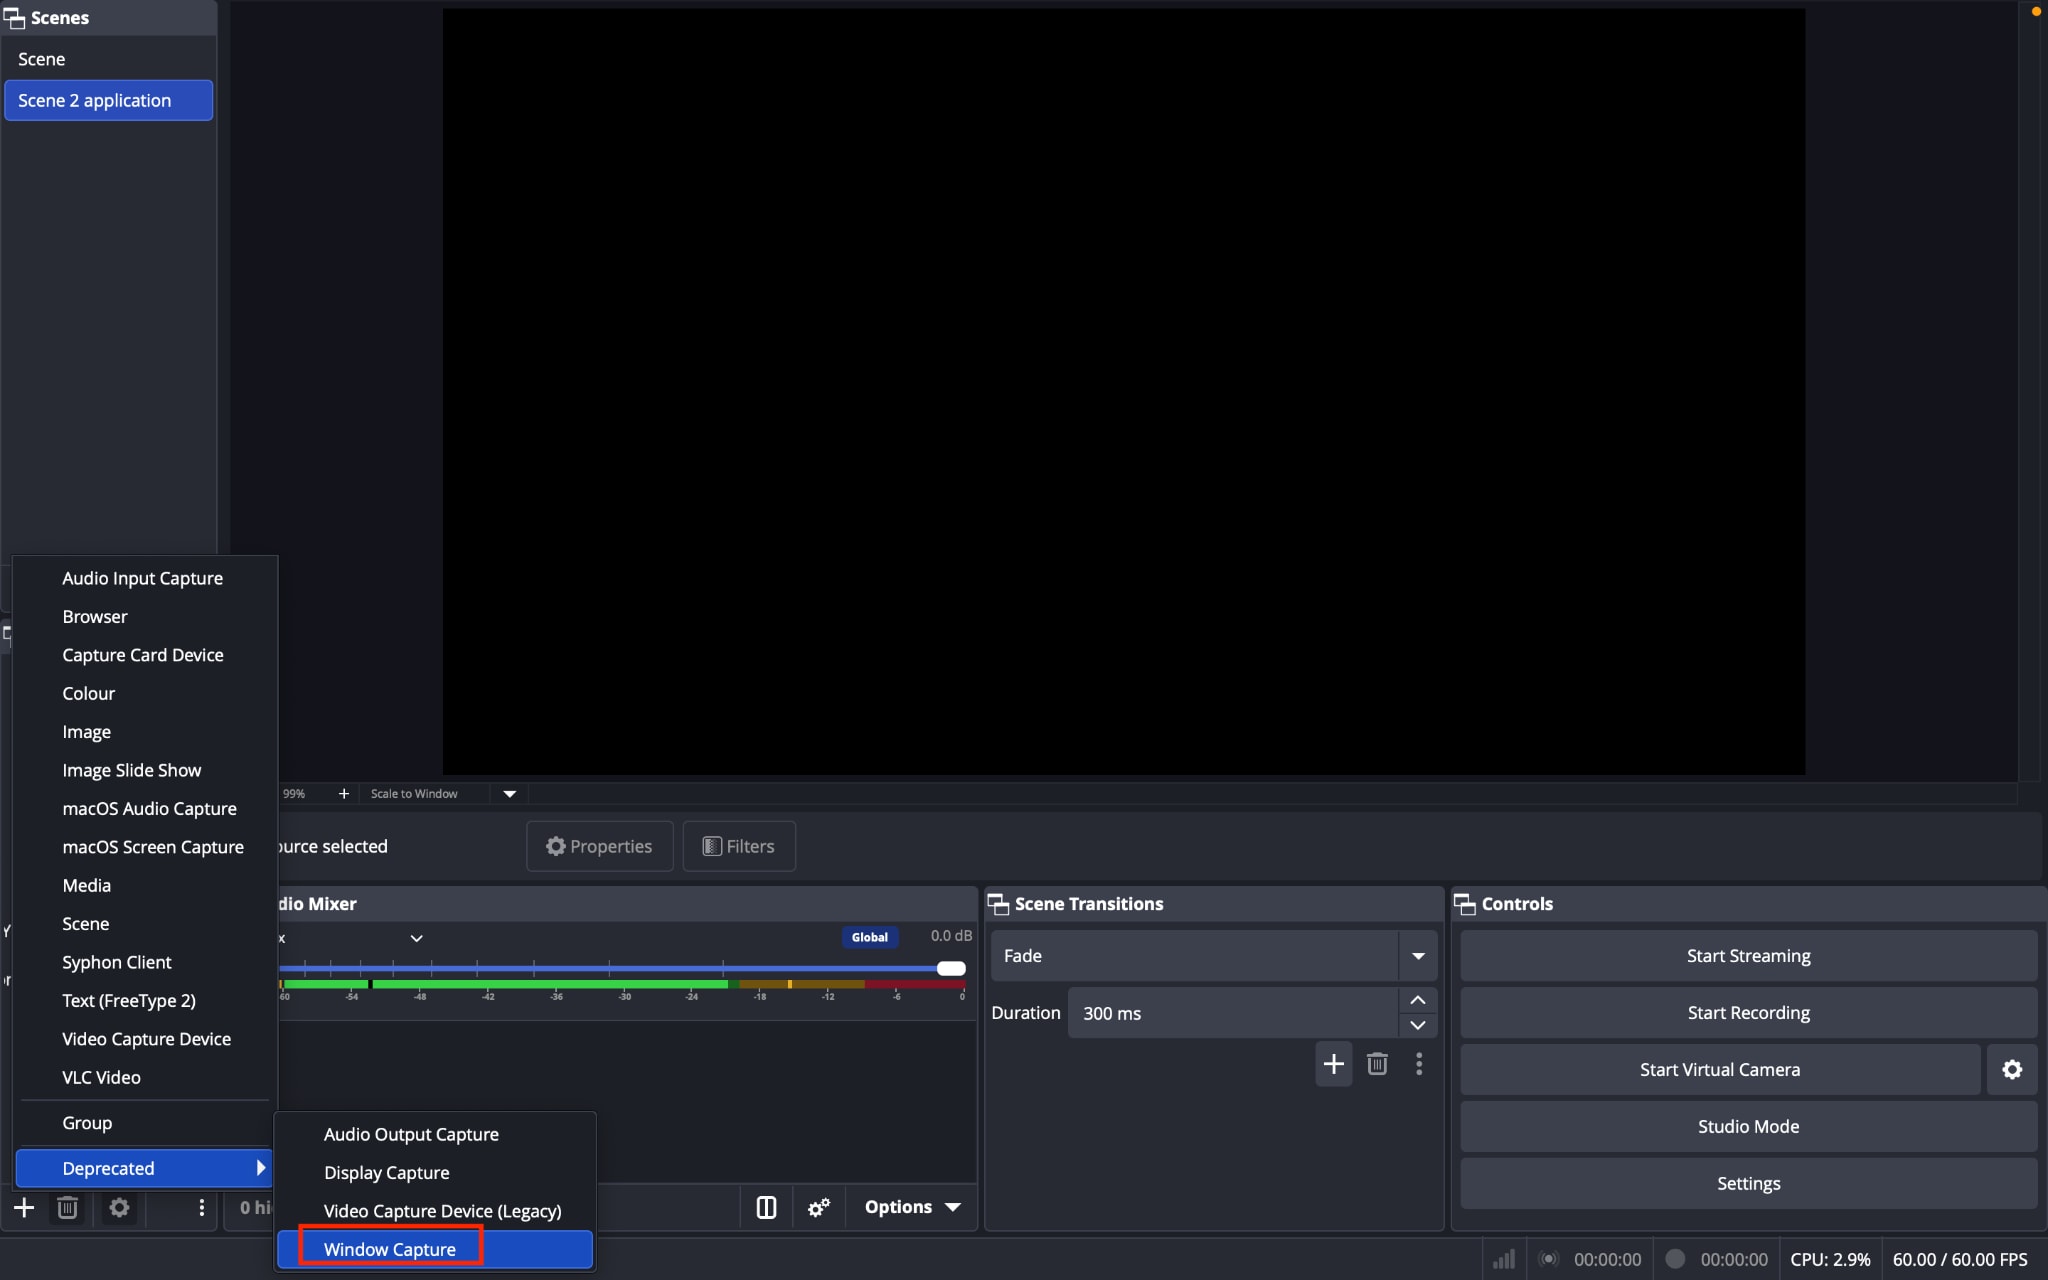Open virtual camera settings gear
This screenshot has width=2048, height=1280.
tap(2012, 1069)
